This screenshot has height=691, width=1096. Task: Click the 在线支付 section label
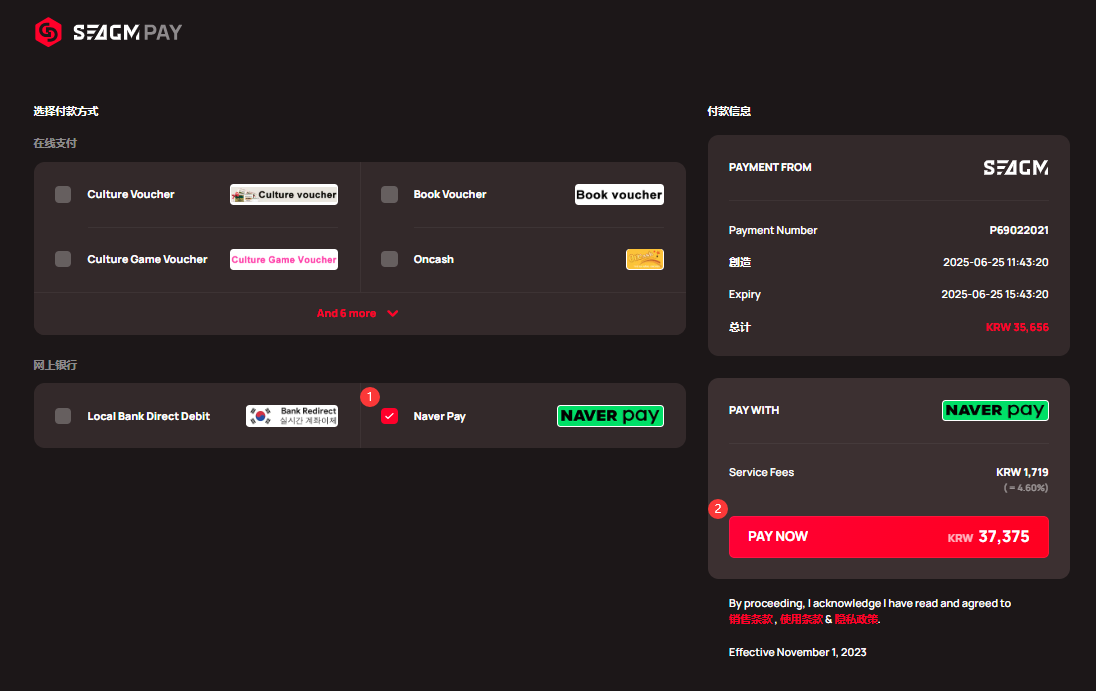[55, 143]
